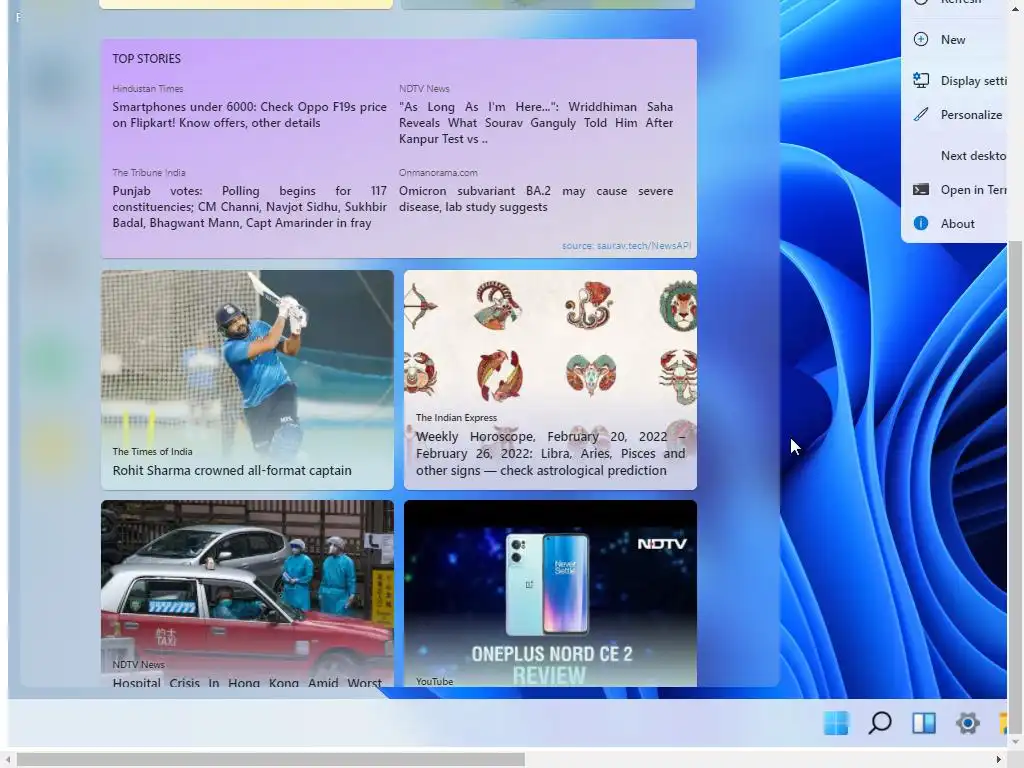The width and height of the screenshot is (1024, 768).
Task: Click the TOP STORIES heading
Action: point(146,59)
